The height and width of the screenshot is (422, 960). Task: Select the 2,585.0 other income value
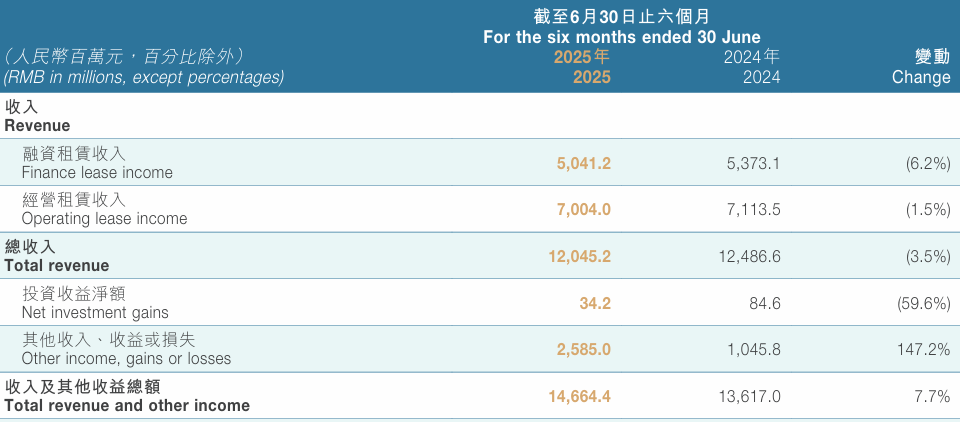583,350
